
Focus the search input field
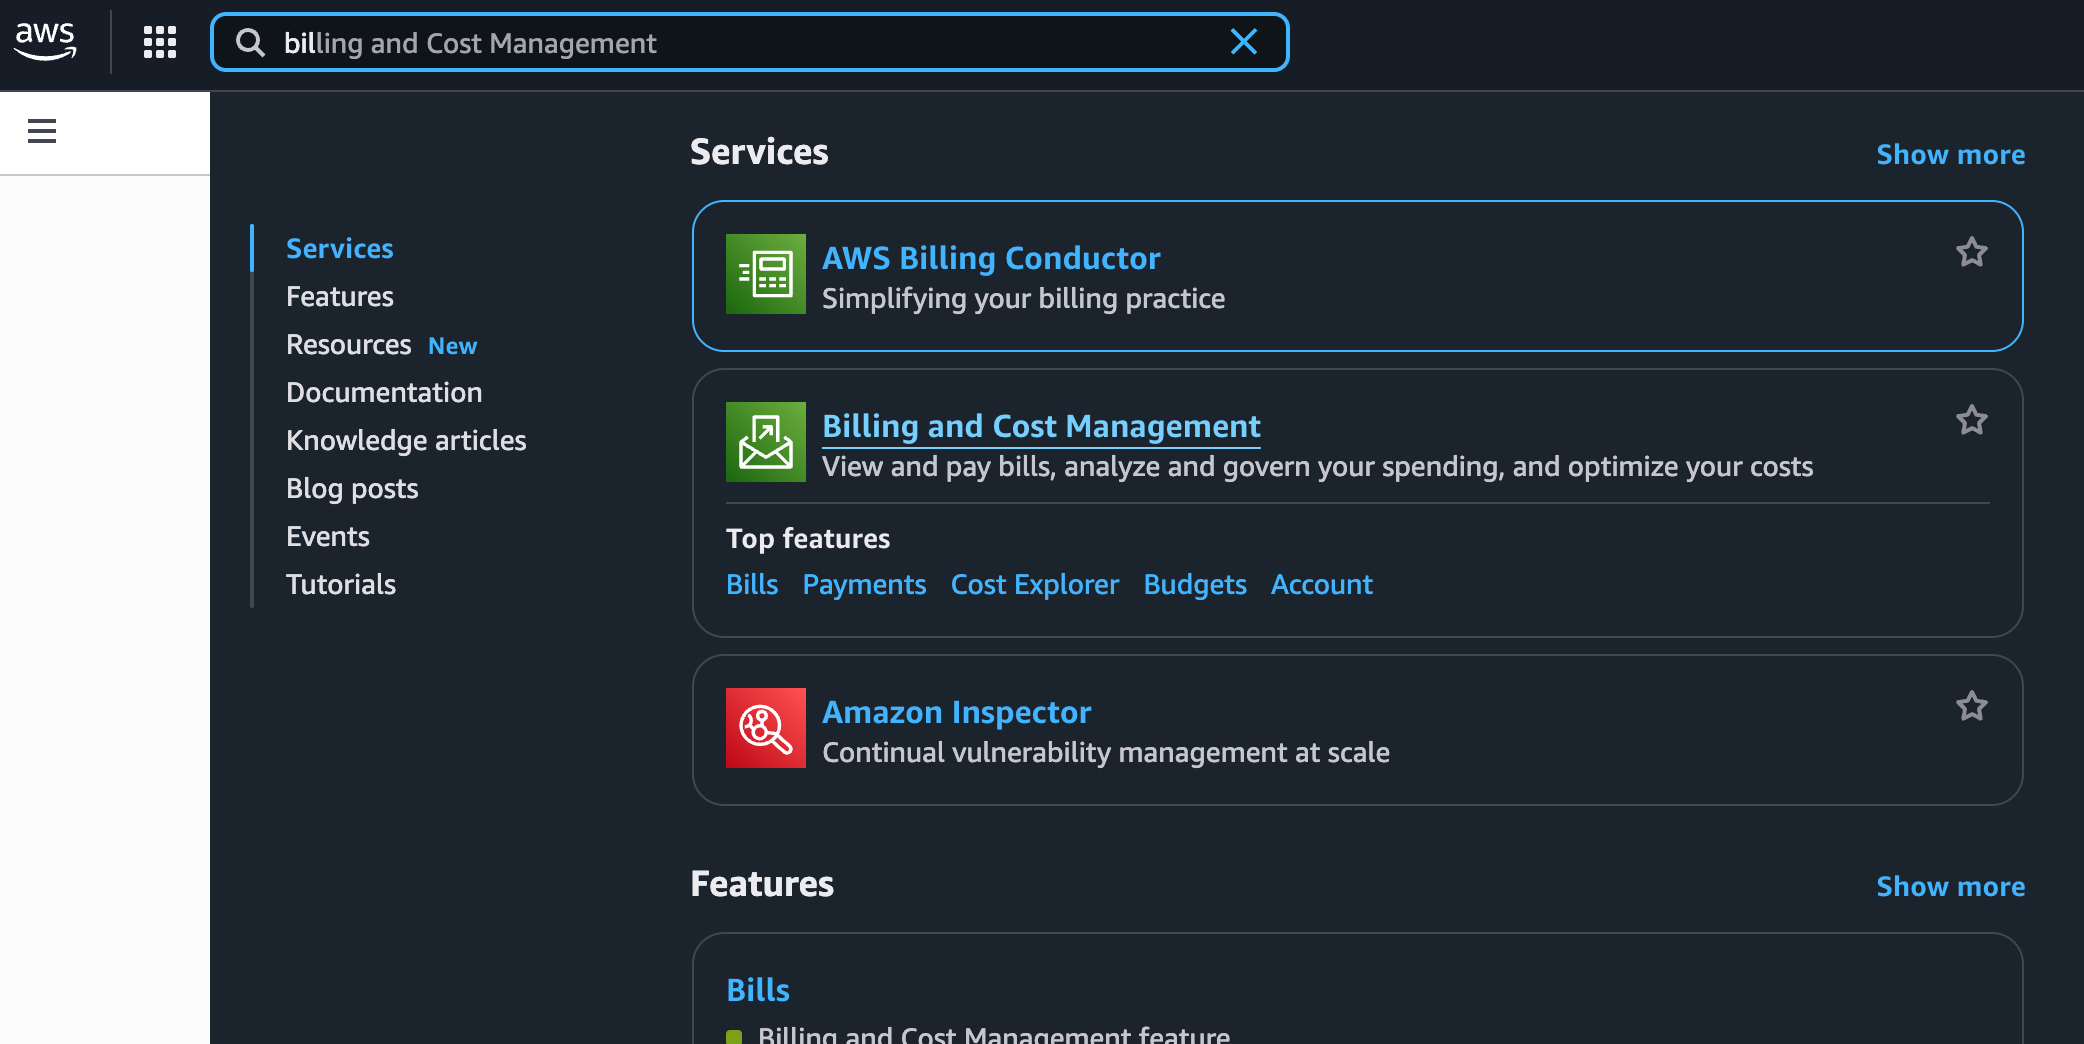(x=750, y=42)
